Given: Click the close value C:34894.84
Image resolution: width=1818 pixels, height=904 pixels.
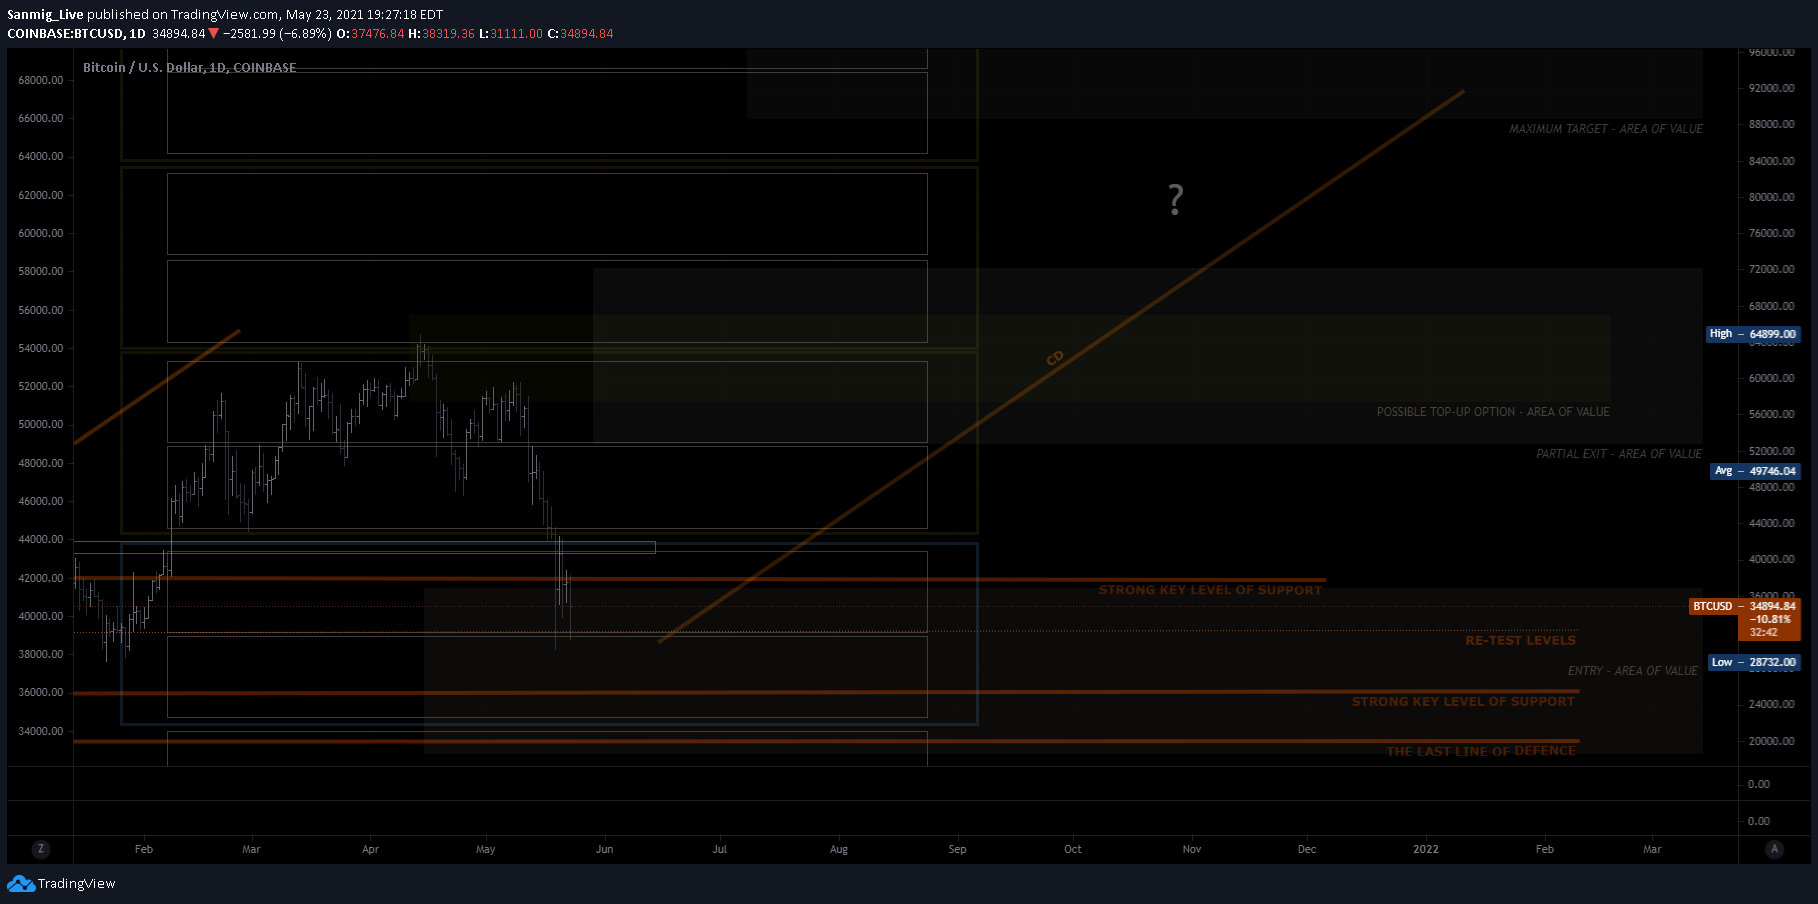Looking at the screenshot, I should click(x=580, y=34).
